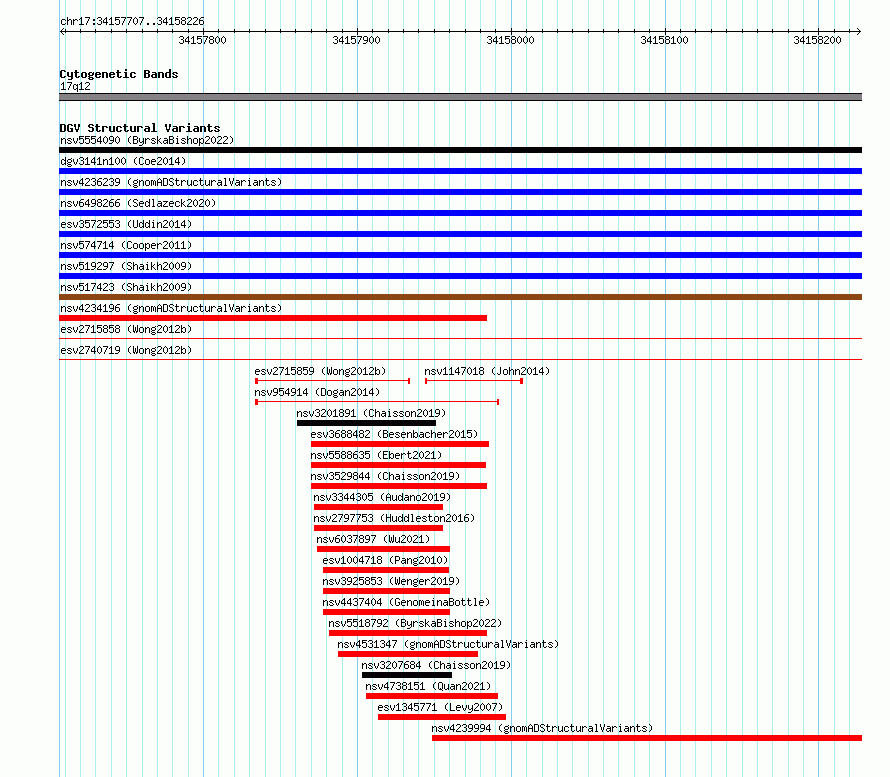The image size is (890, 777).
Task: Open esv1345771 (Levy2007) label
Action: (440, 707)
